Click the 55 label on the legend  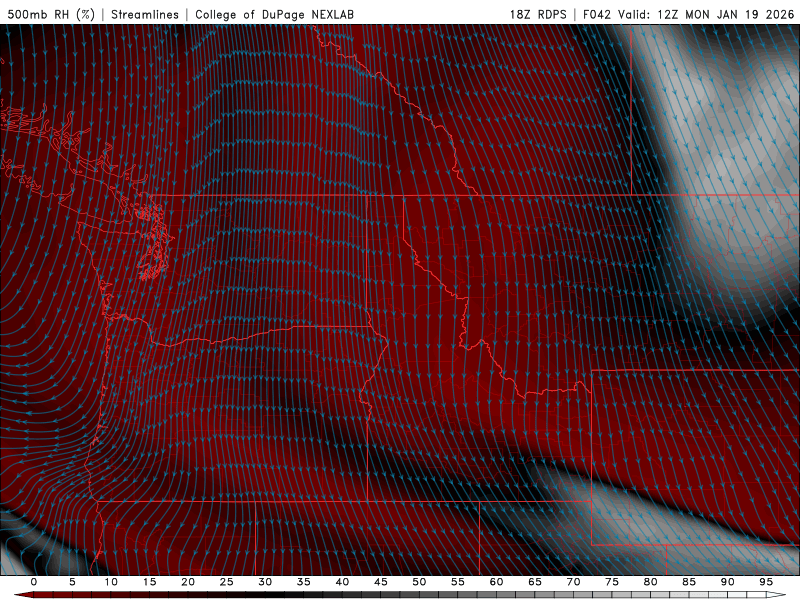(x=458, y=582)
